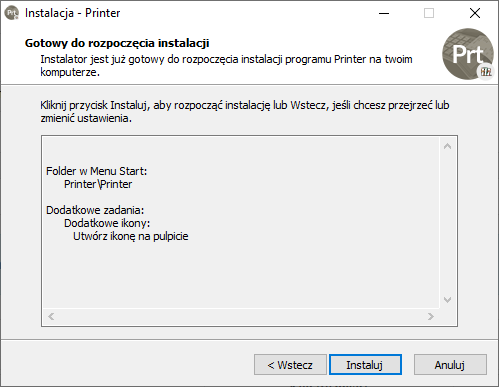Click the 'Instalacja - Printer' title bar text
The width and height of the screenshot is (499, 387).
click(x=72, y=13)
